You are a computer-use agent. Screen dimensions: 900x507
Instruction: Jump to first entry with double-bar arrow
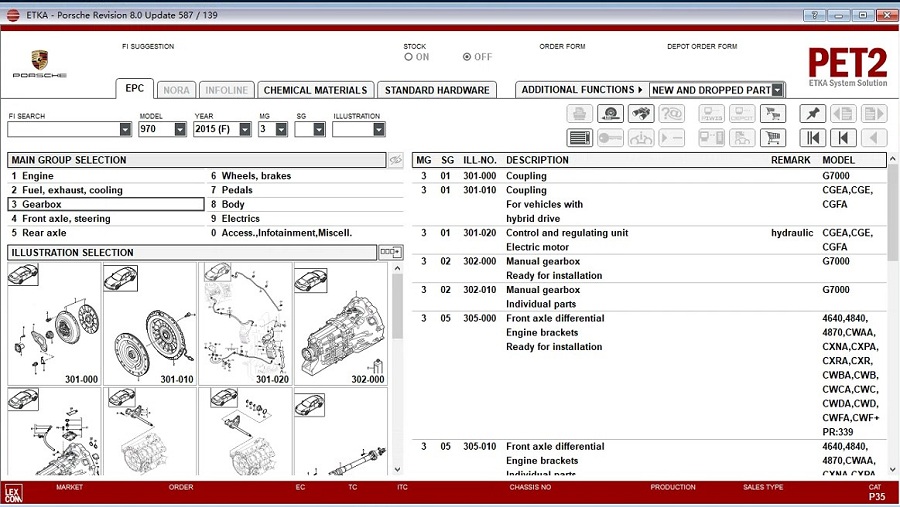813,138
